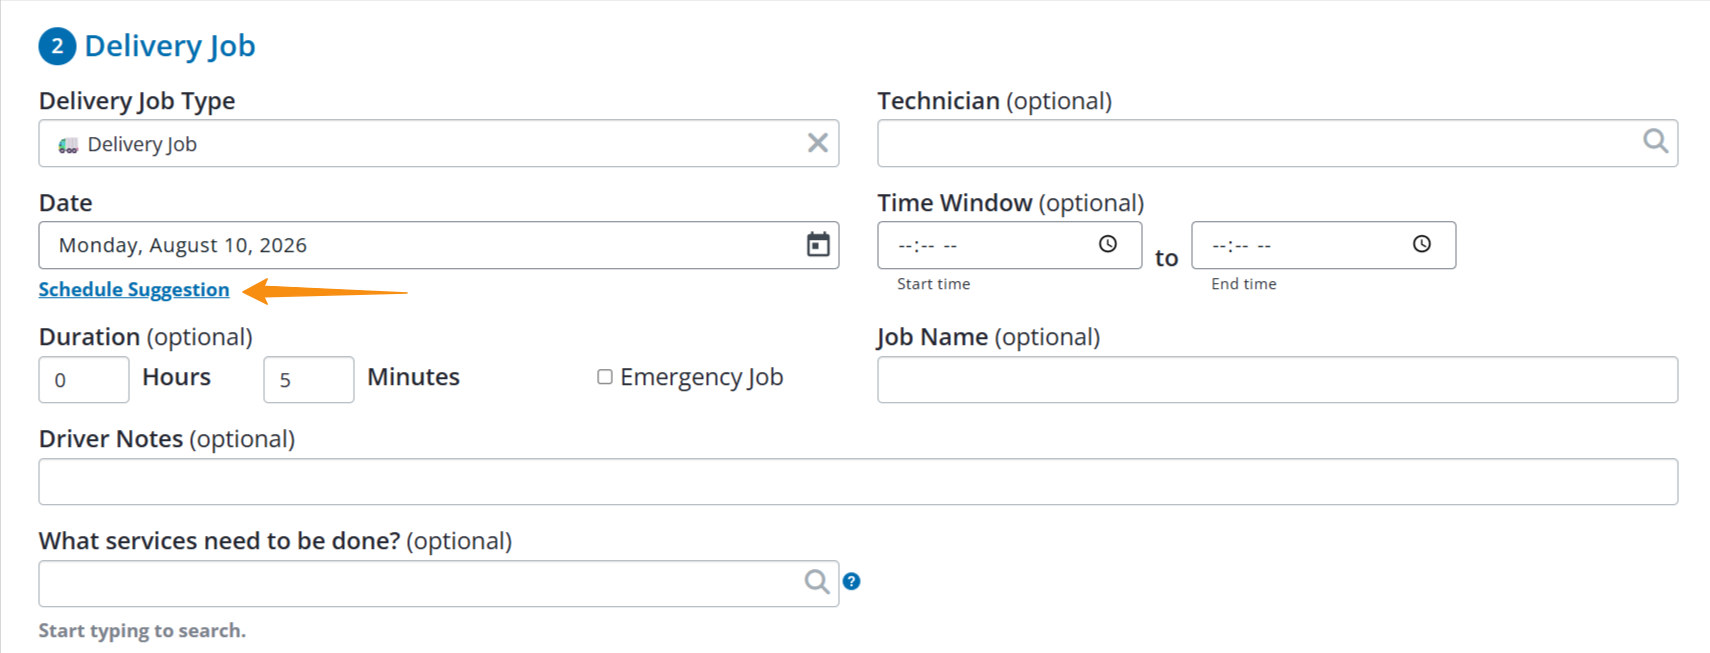Focus the Hours duration field
1710x653 pixels.
coord(84,380)
